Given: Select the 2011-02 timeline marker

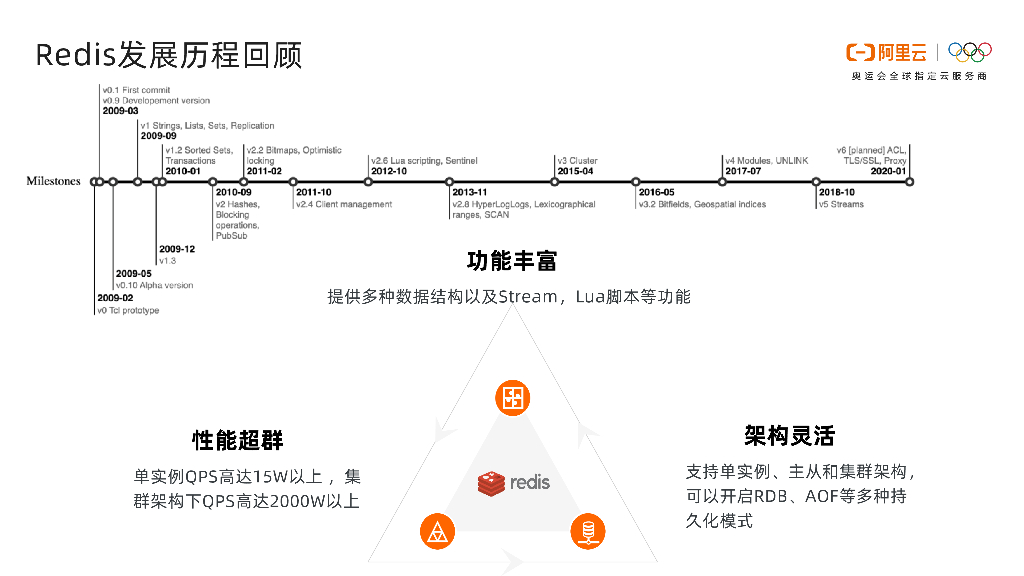Looking at the screenshot, I should tap(244, 182).
